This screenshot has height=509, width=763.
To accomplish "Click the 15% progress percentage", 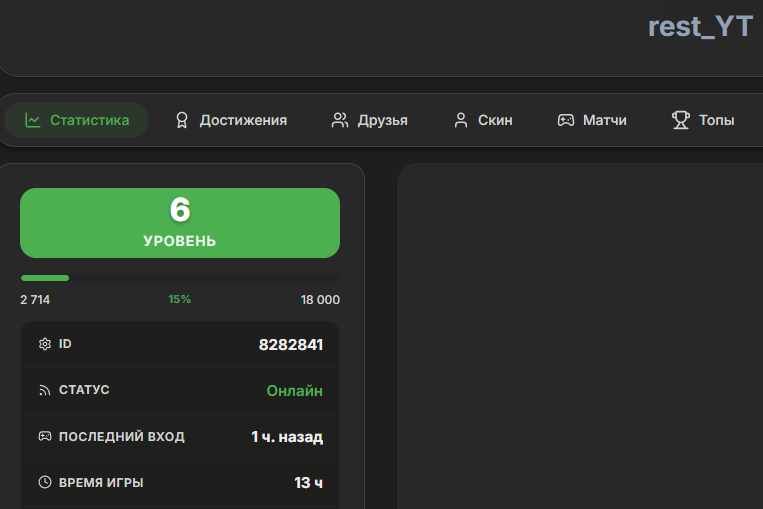I will point(180,299).
